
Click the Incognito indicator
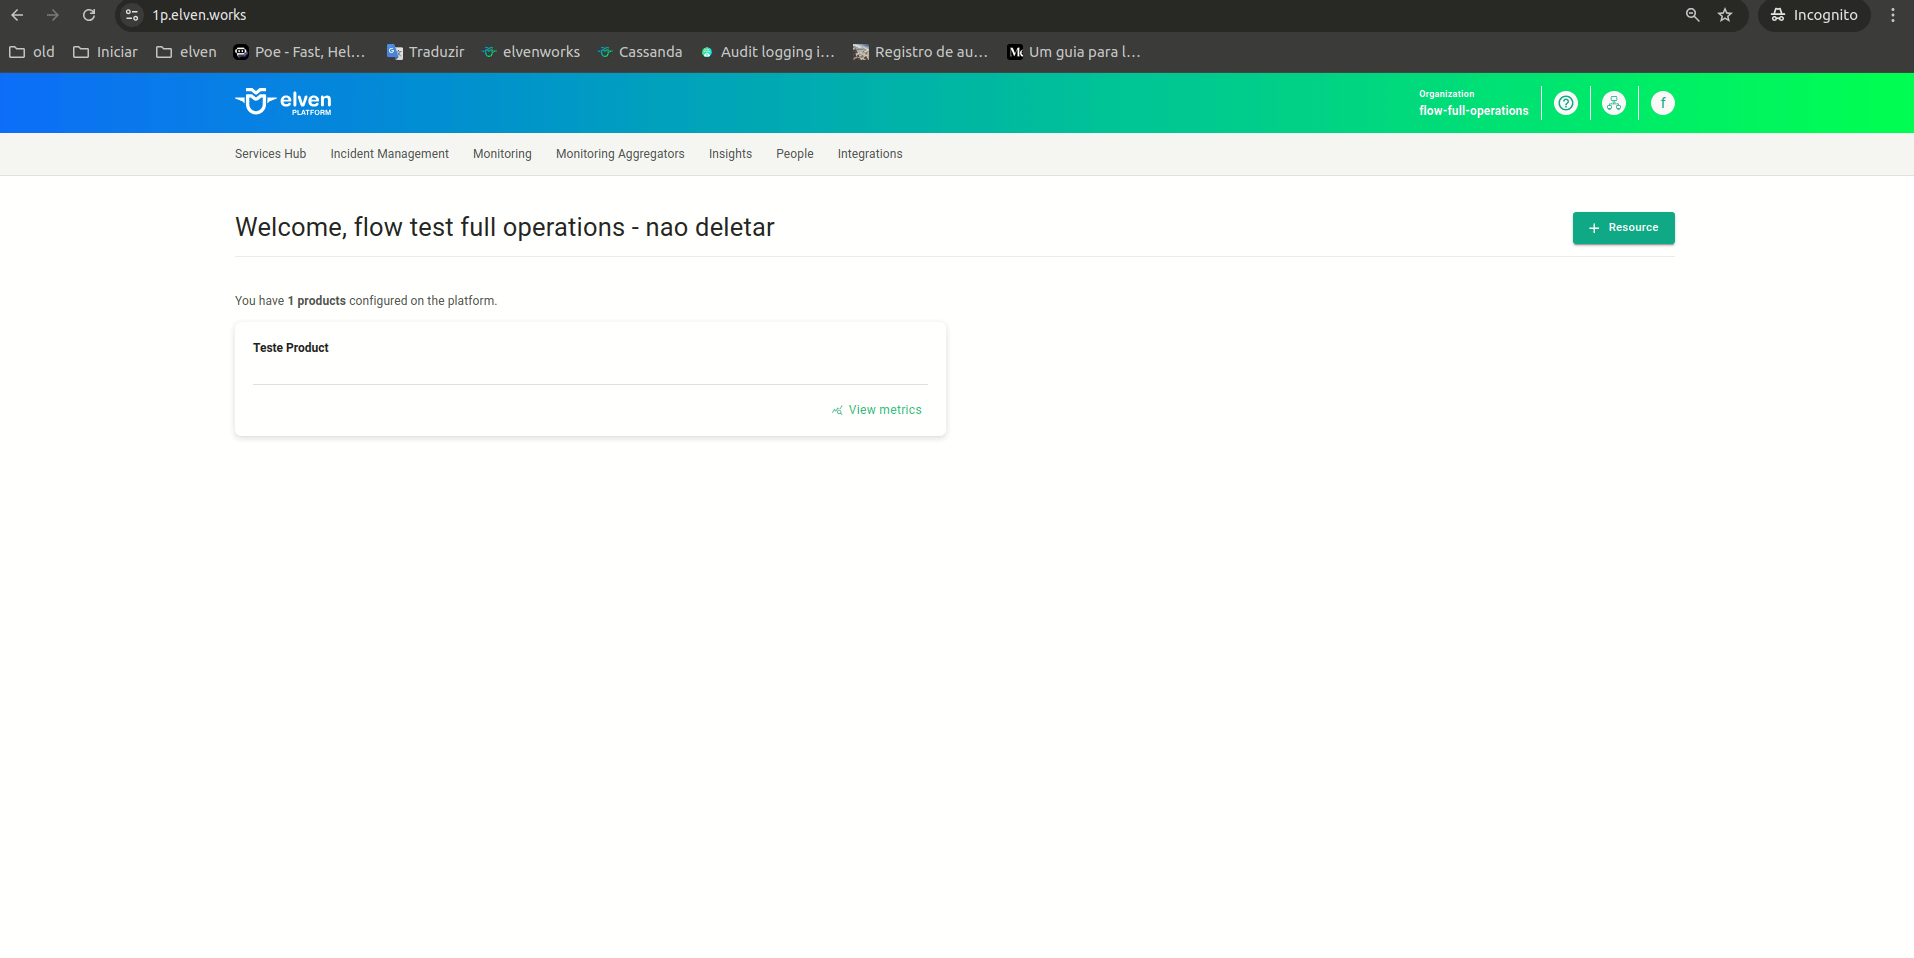pyautogui.click(x=1814, y=15)
